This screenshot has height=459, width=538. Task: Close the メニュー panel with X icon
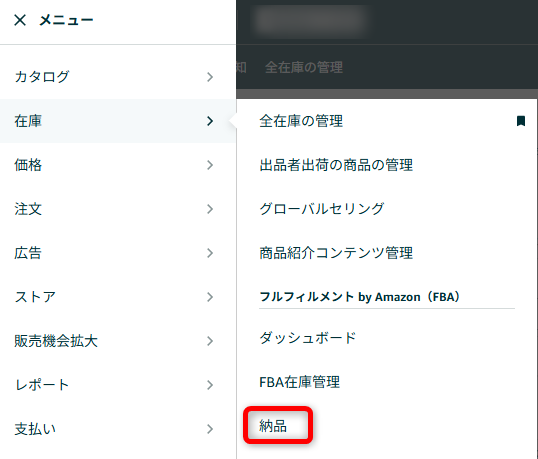tap(20, 20)
